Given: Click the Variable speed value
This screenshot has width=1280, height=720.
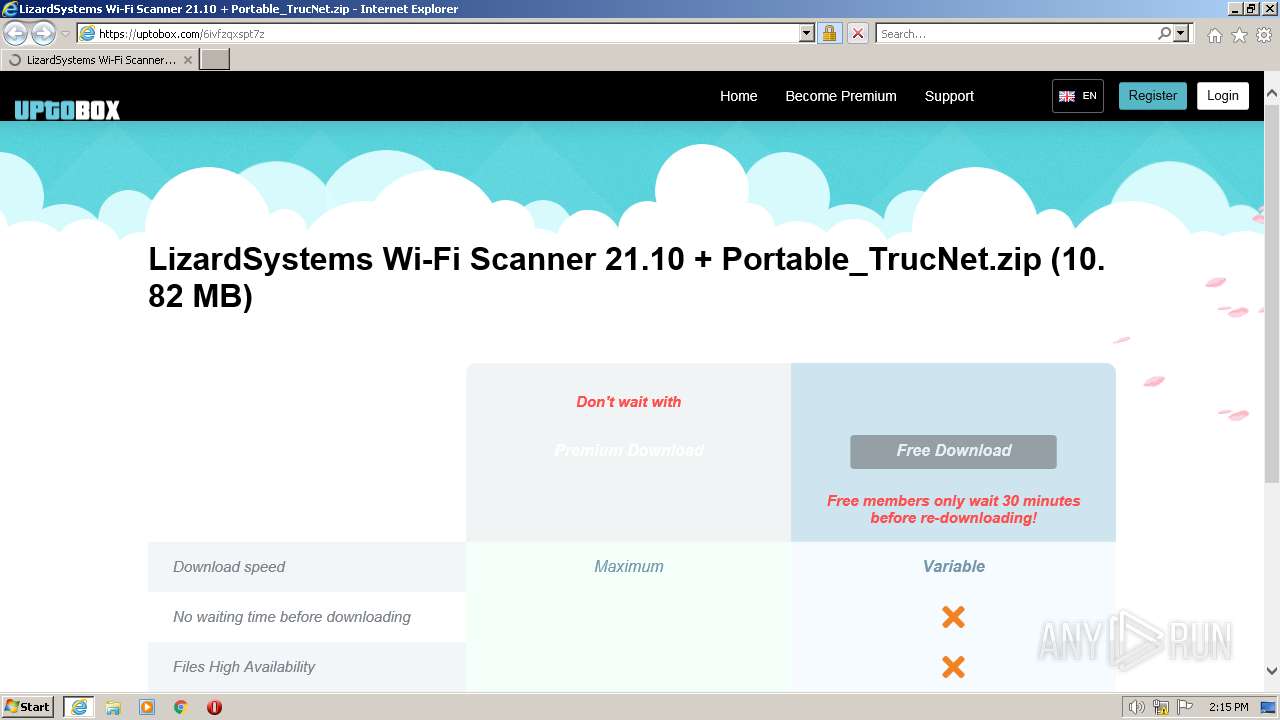Looking at the screenshot, I should 954,567.
